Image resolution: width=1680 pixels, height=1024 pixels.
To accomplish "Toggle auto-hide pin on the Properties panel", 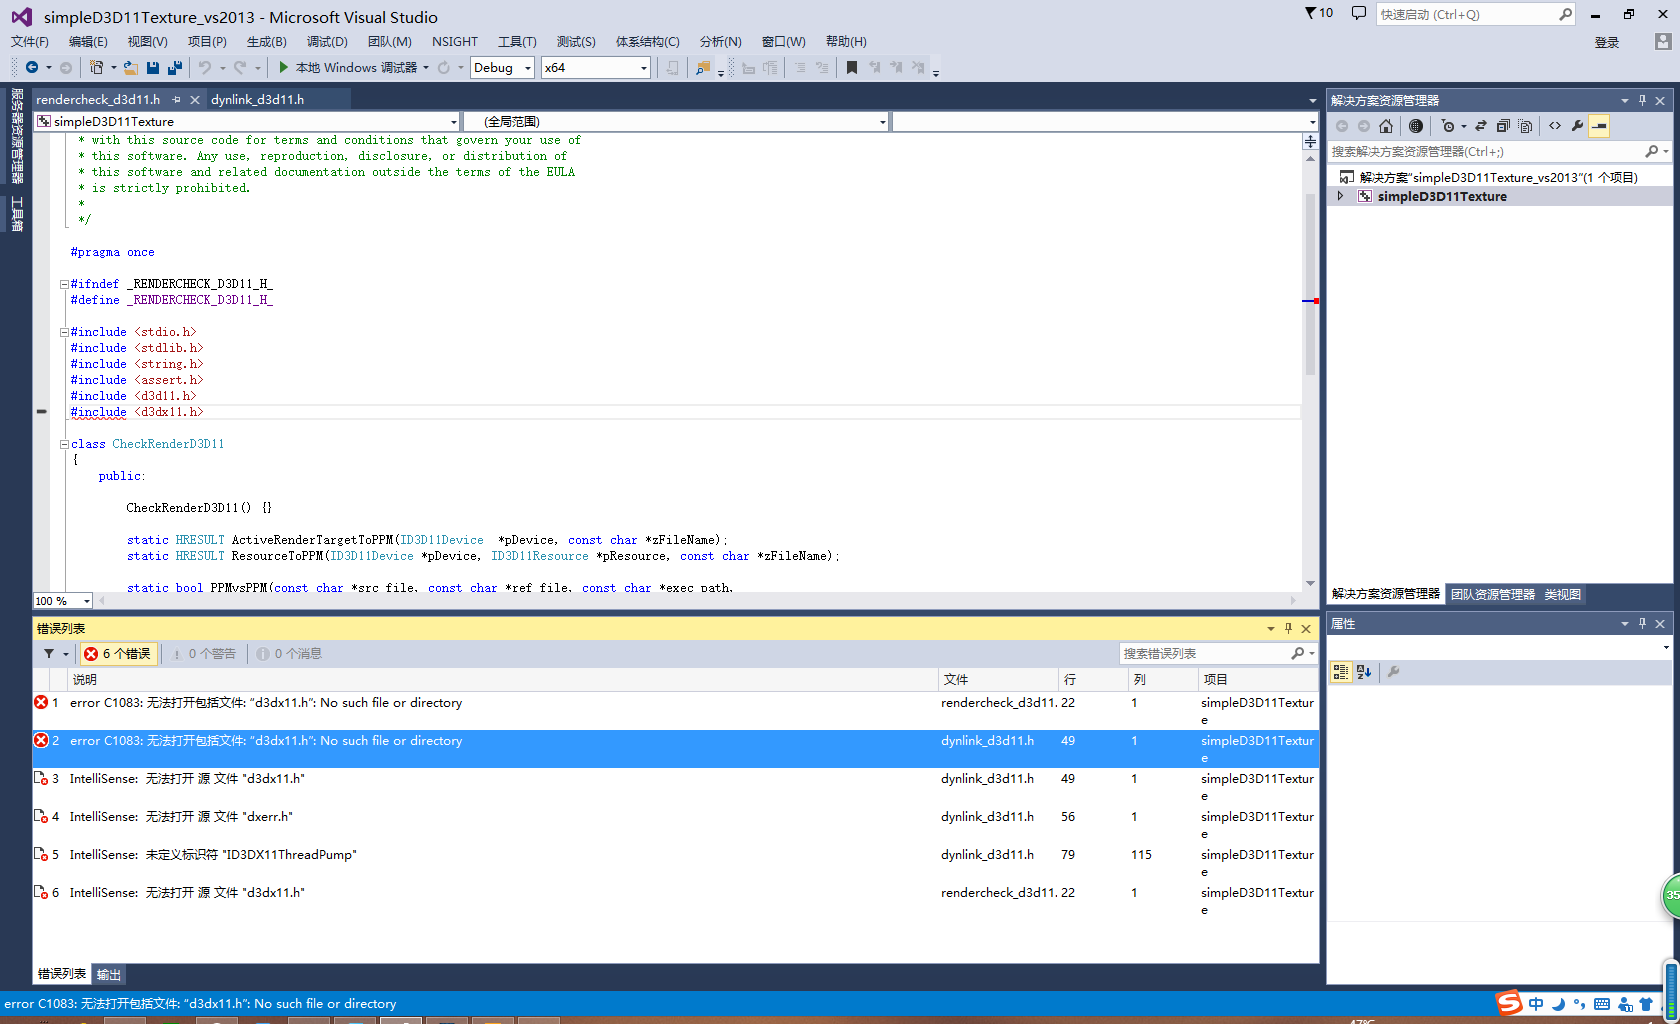I will [1642, 624].
